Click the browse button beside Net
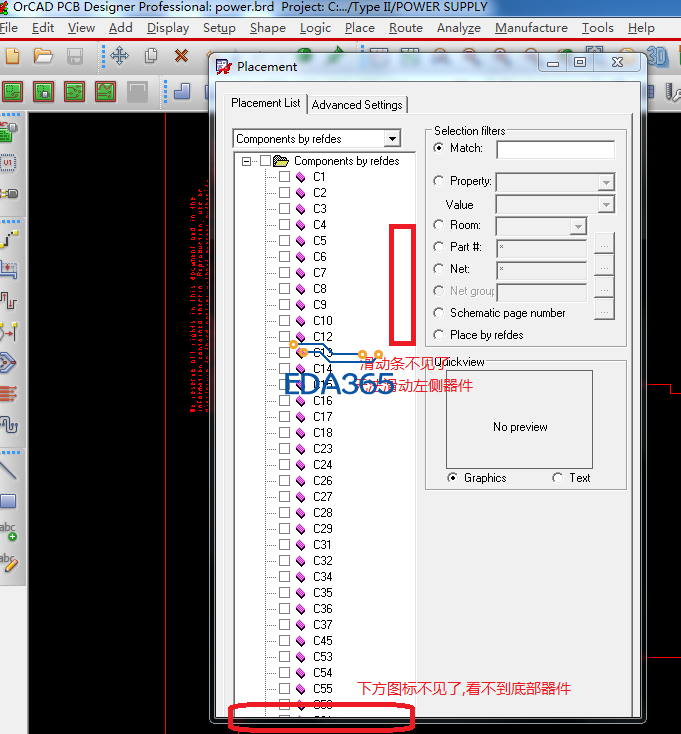This screenshot has width=681, height=734. click(x=604, y=268)
